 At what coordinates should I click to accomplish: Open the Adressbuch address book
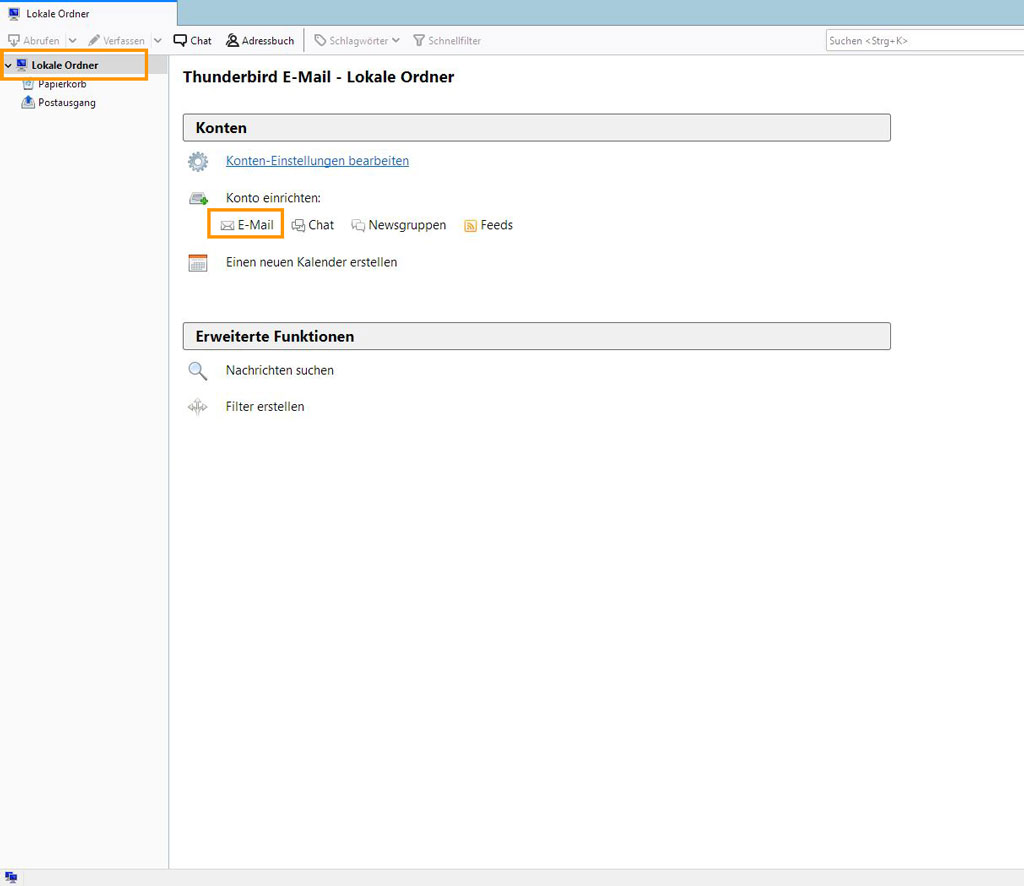260,40
